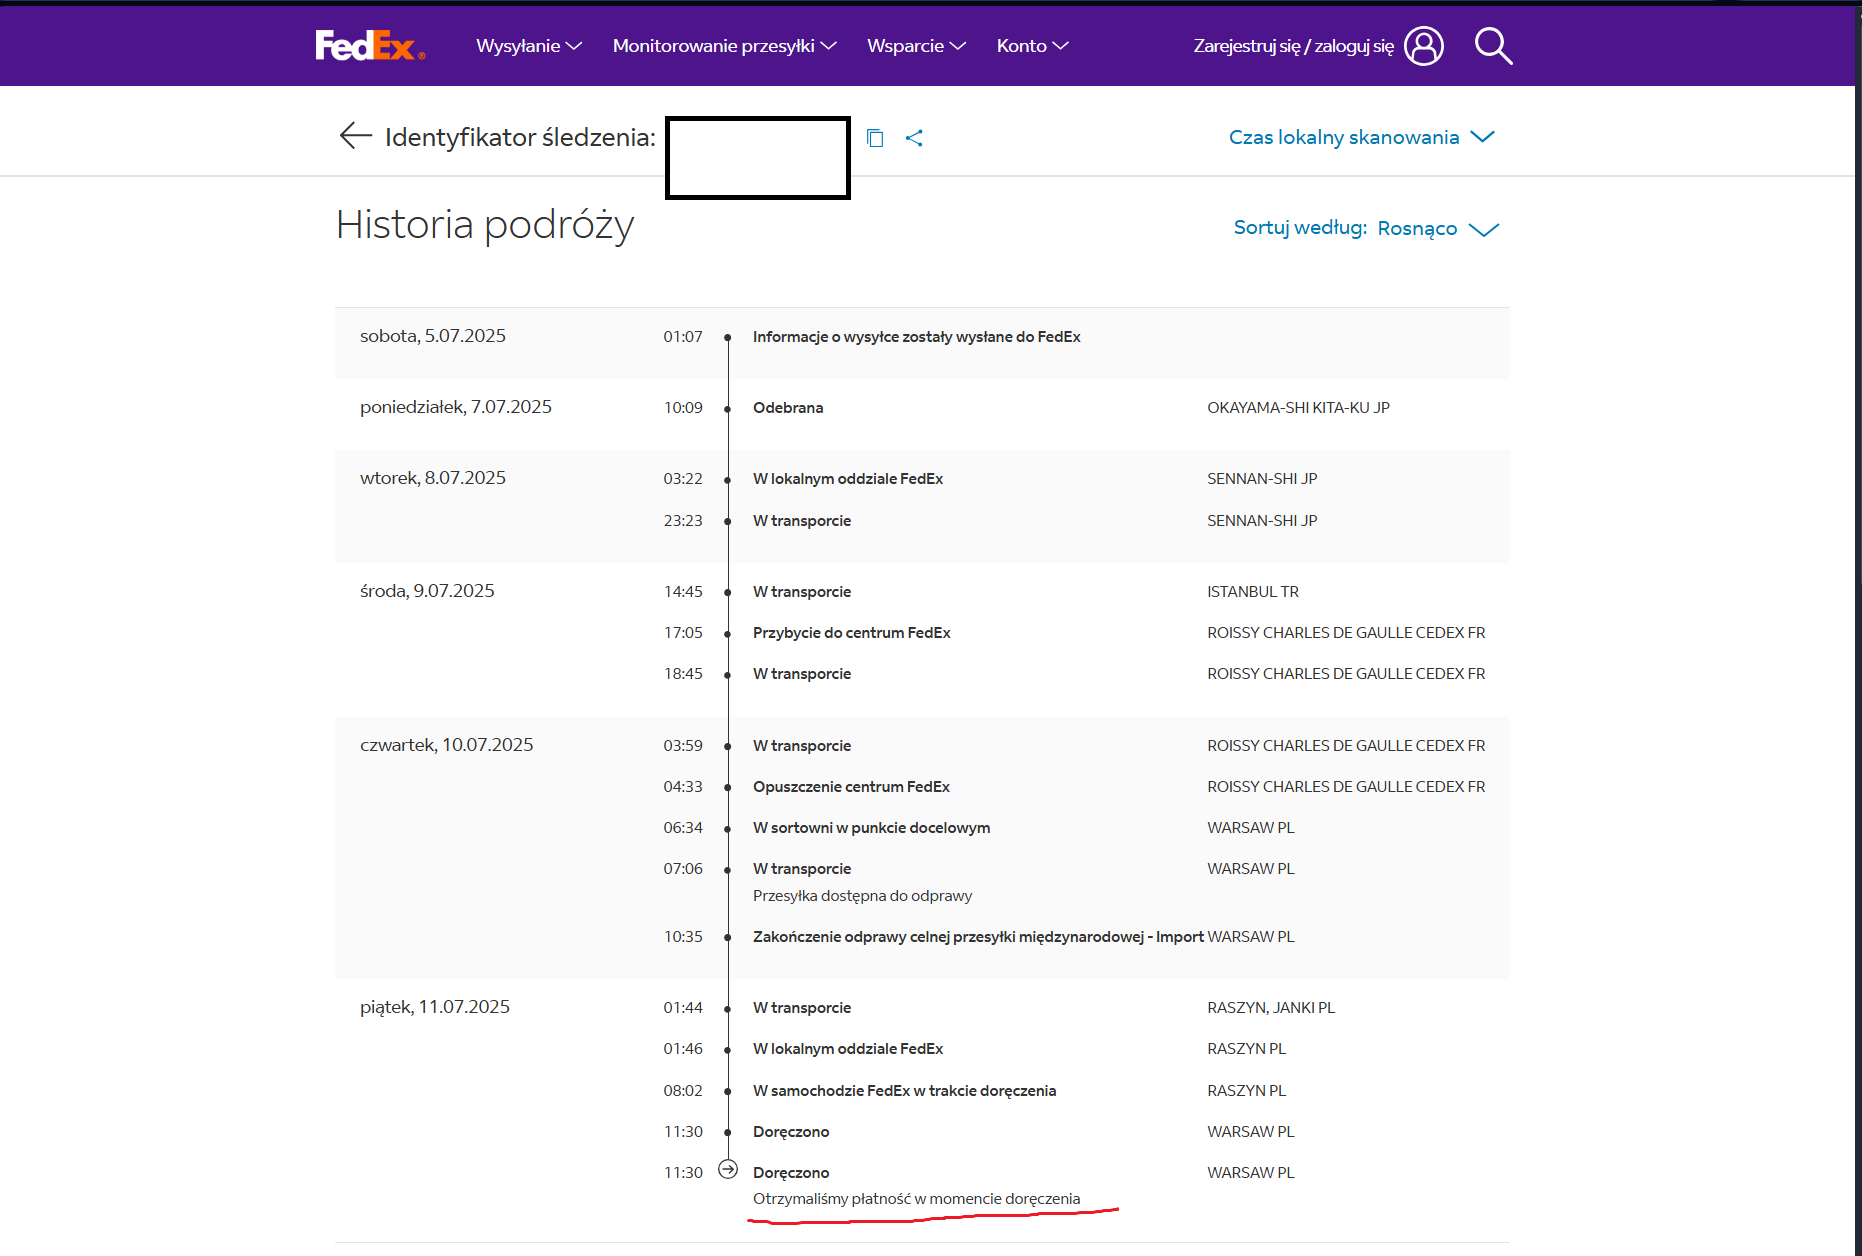Change sort order via Rosnąco dropdown
The width and height of the screenshot is (1862, 1256).
tap(1437, 229)
